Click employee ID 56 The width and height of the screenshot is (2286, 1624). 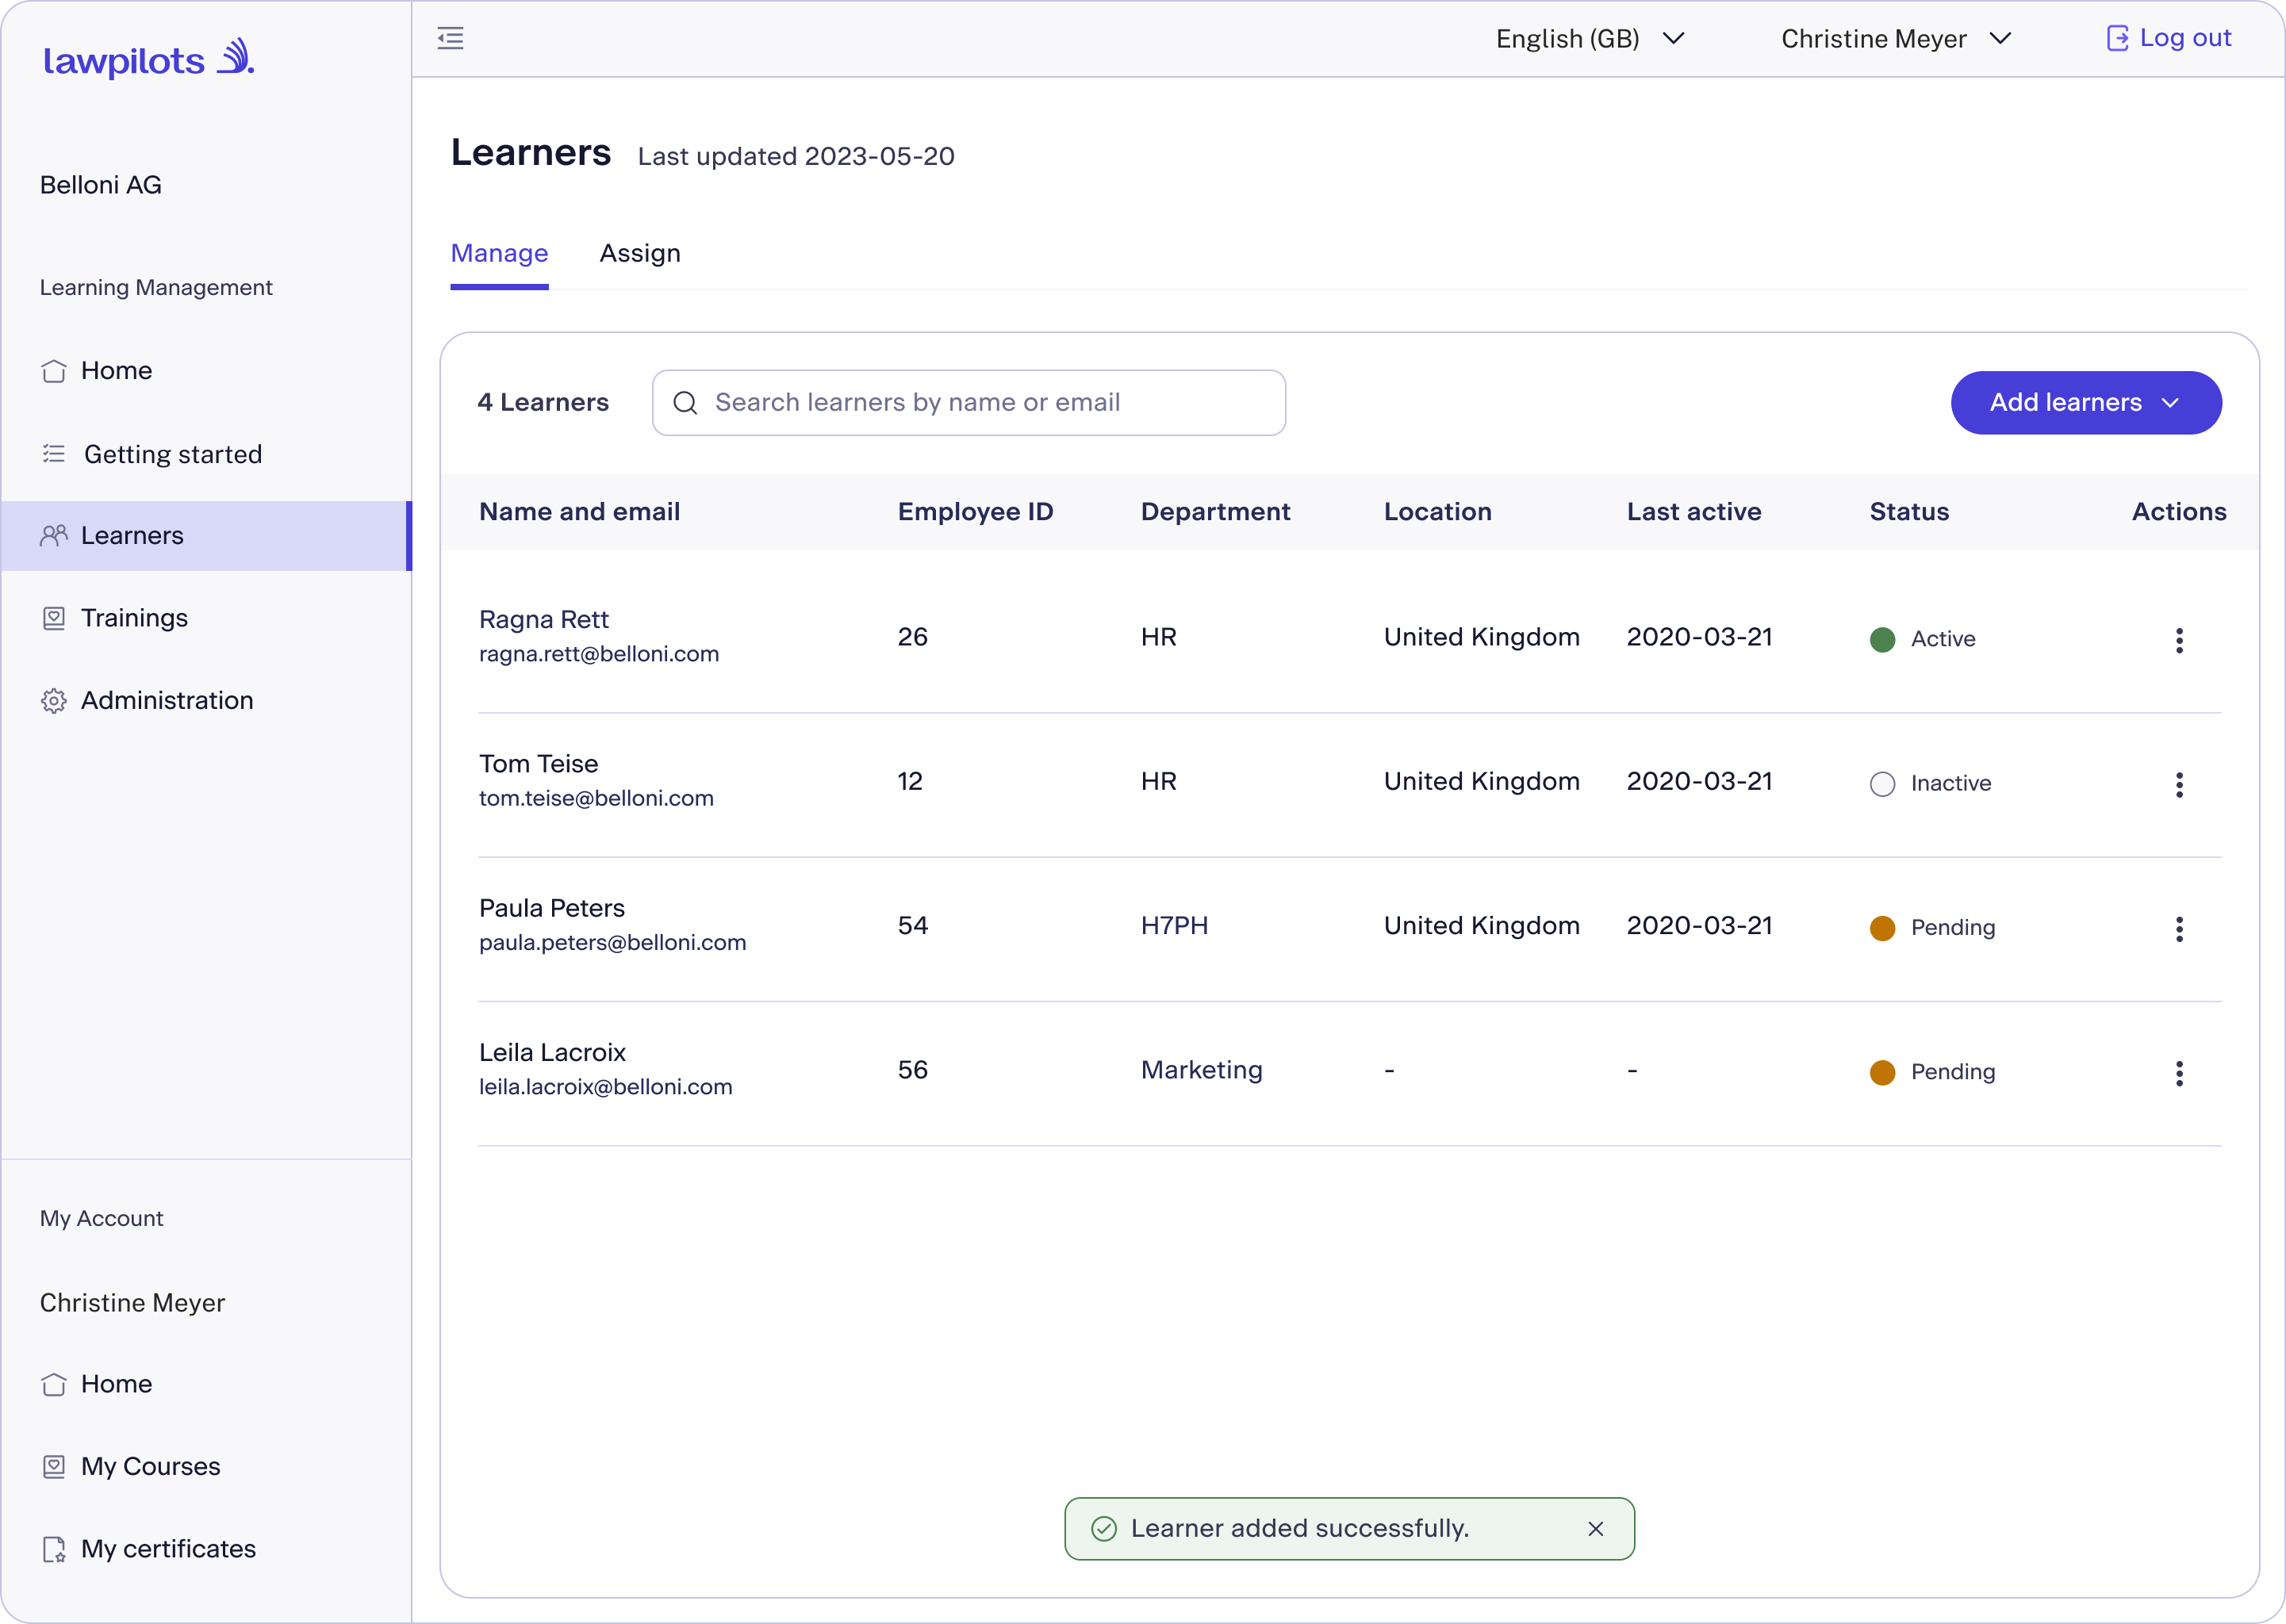pos(913,1070)
